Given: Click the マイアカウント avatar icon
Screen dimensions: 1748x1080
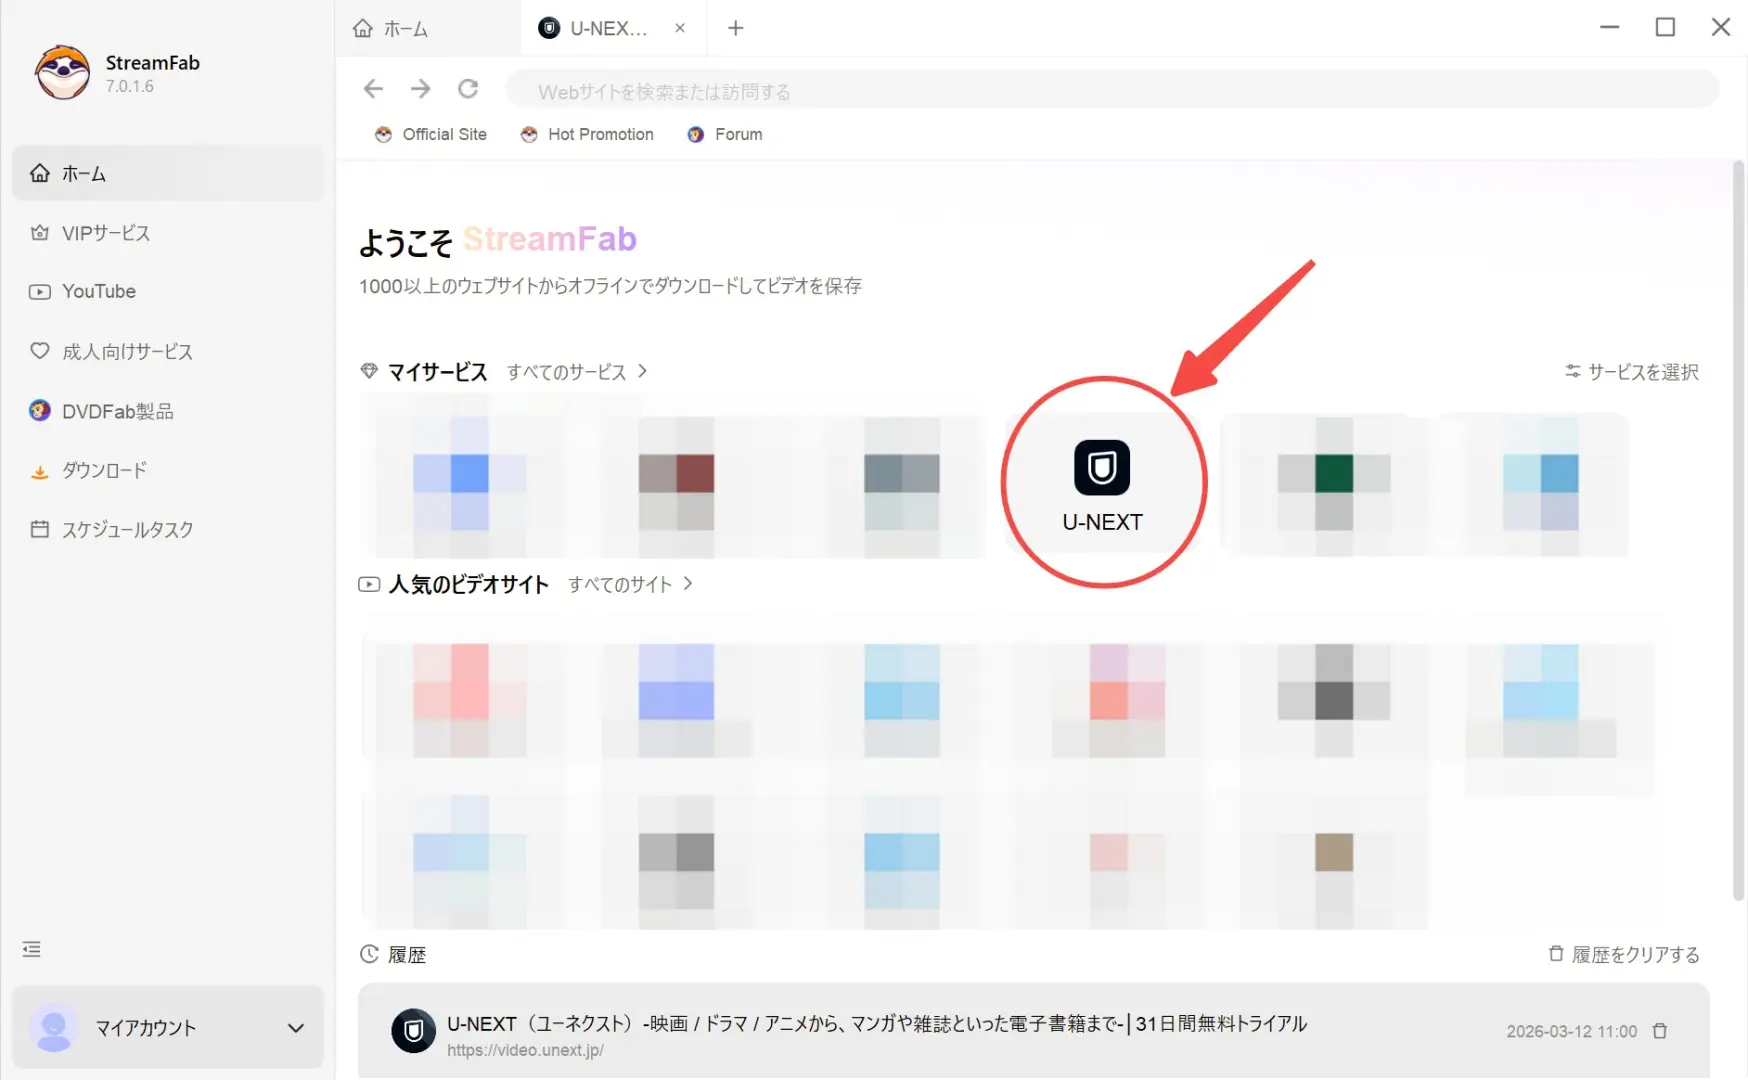Looking at the screenshot, I should (x=54, y=1028).
